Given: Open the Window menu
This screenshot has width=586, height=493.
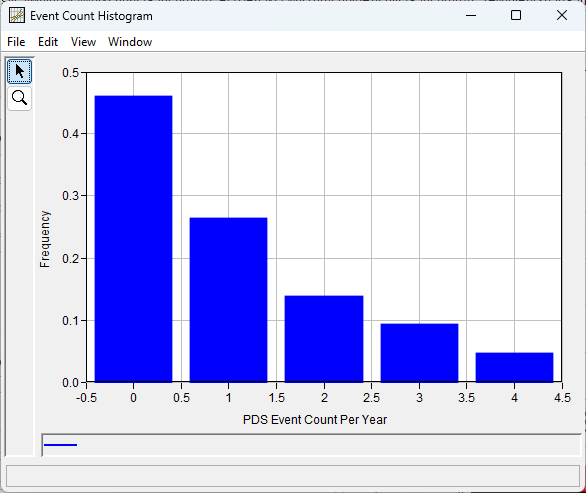Looking at the screenshot, I should (x=130, y=42).
